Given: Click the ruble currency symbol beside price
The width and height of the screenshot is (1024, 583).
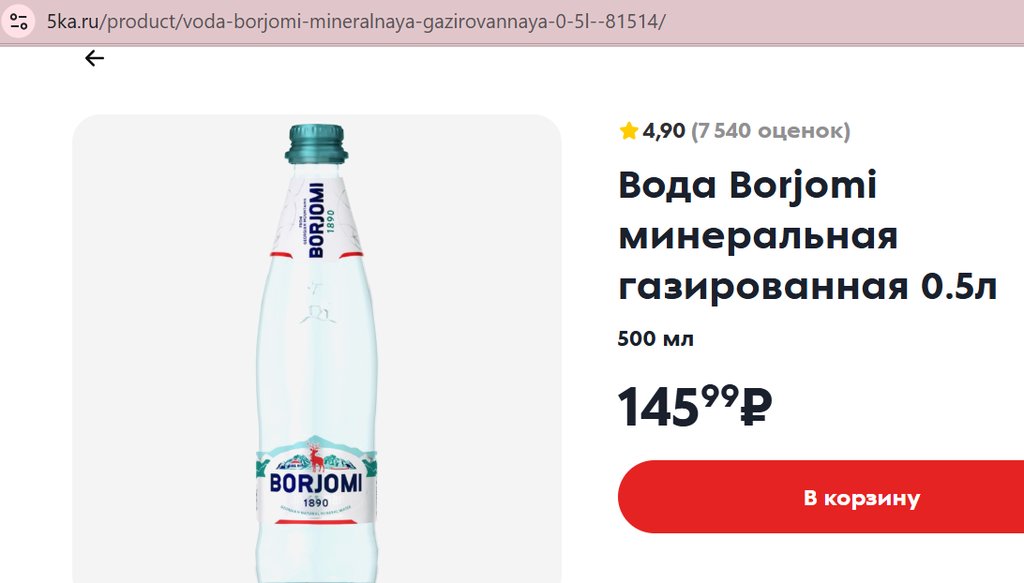Looking at the screenshot, I should 757,406.
